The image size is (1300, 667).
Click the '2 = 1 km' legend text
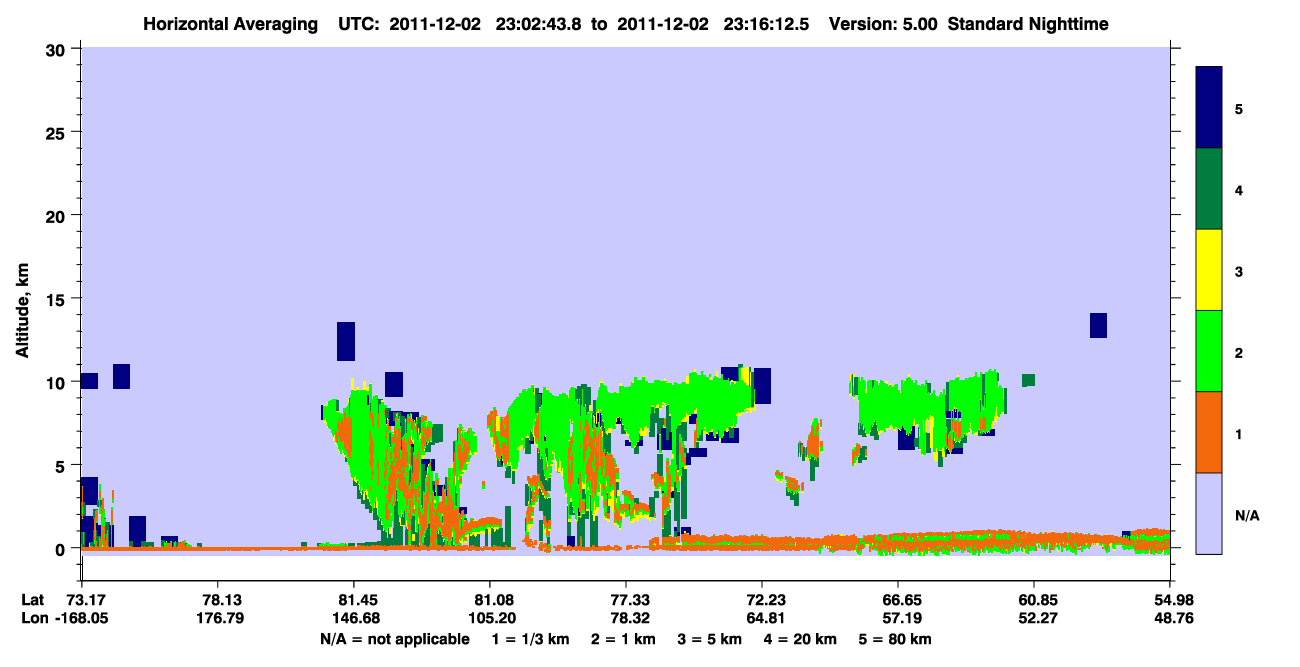[622, 639]
